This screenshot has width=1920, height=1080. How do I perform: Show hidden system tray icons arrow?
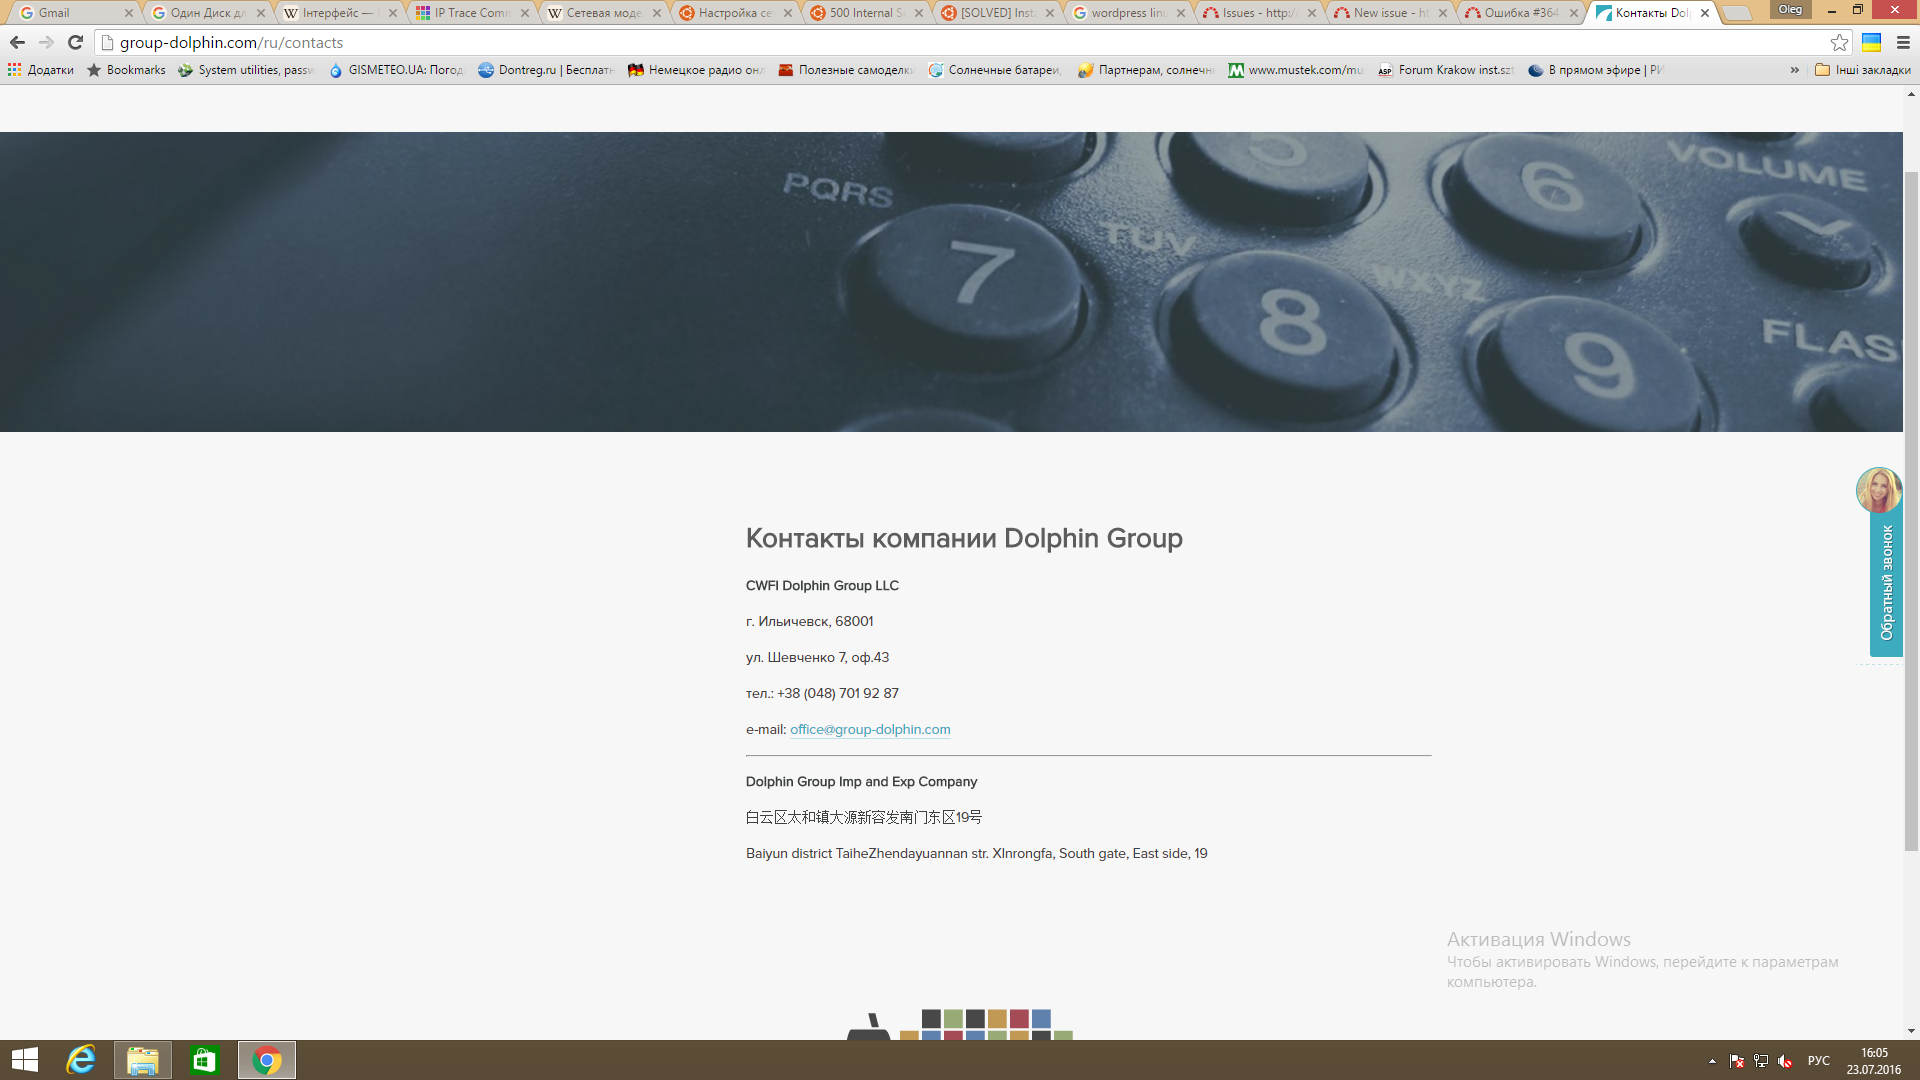click(x=1712, y=1061)
